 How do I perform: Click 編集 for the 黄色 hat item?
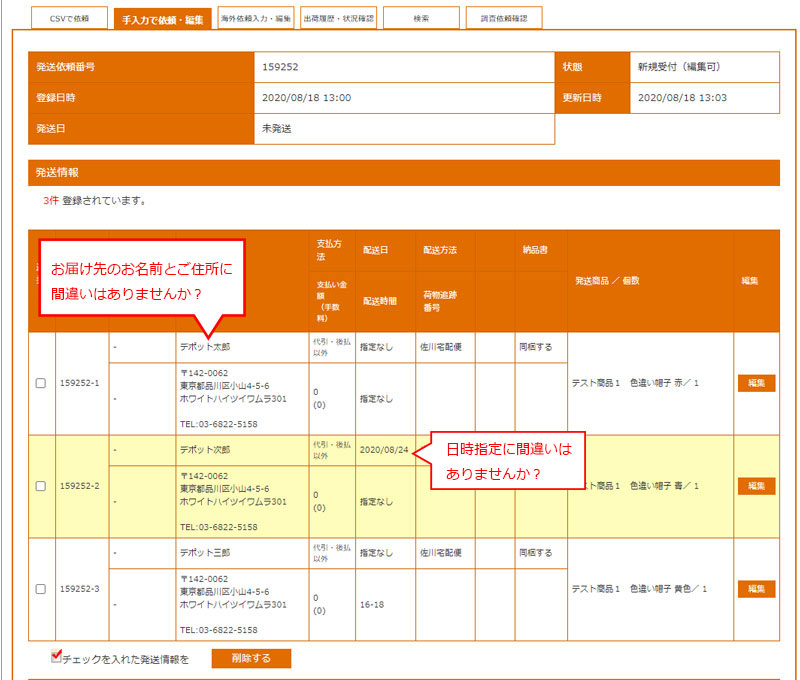[x=756, y=589]
